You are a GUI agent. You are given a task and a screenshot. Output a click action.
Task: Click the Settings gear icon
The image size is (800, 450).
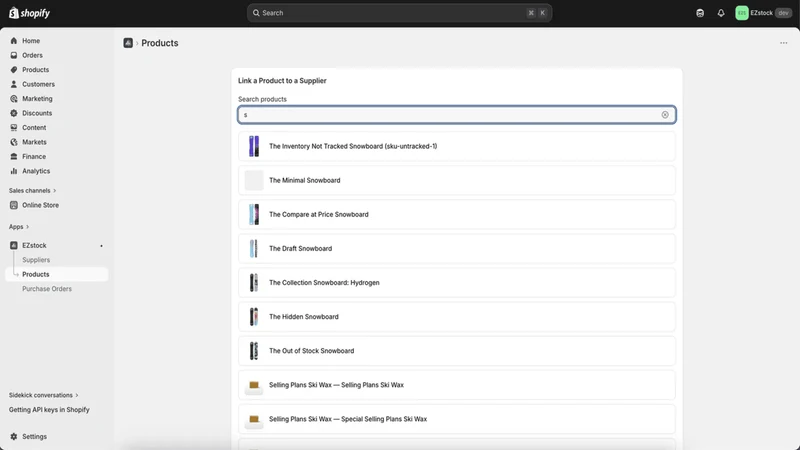tap(14, 437)
